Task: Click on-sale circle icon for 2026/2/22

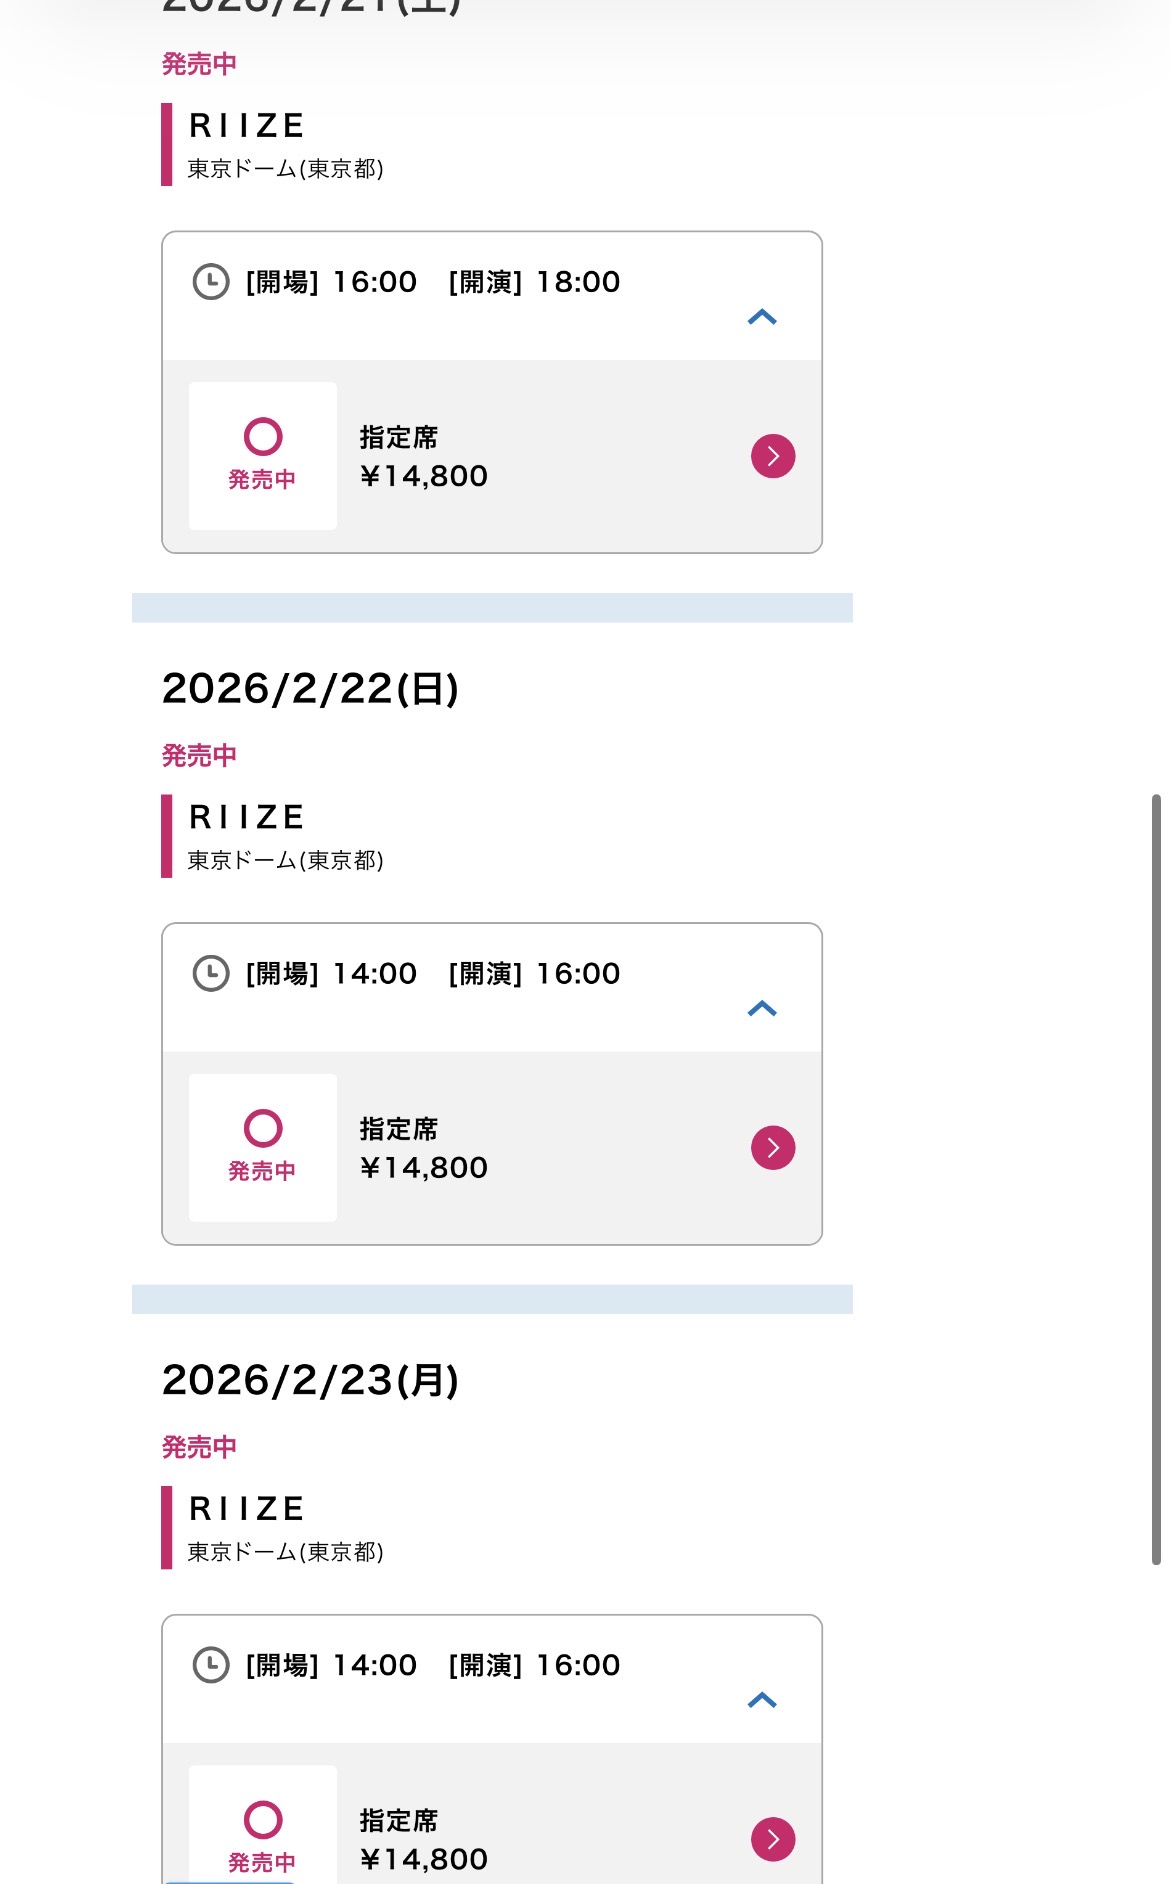Action: tap(263, 1129)
